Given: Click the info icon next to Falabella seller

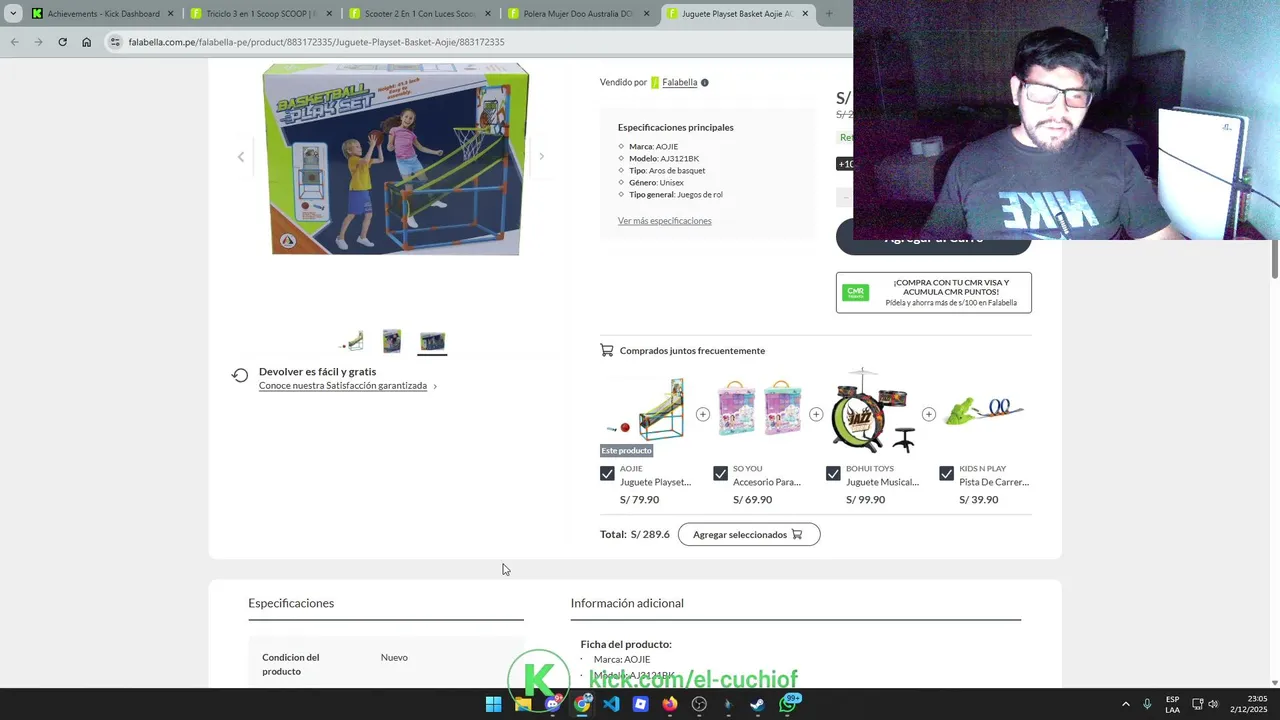Looking at the screenshot, I should pos(704,82).
